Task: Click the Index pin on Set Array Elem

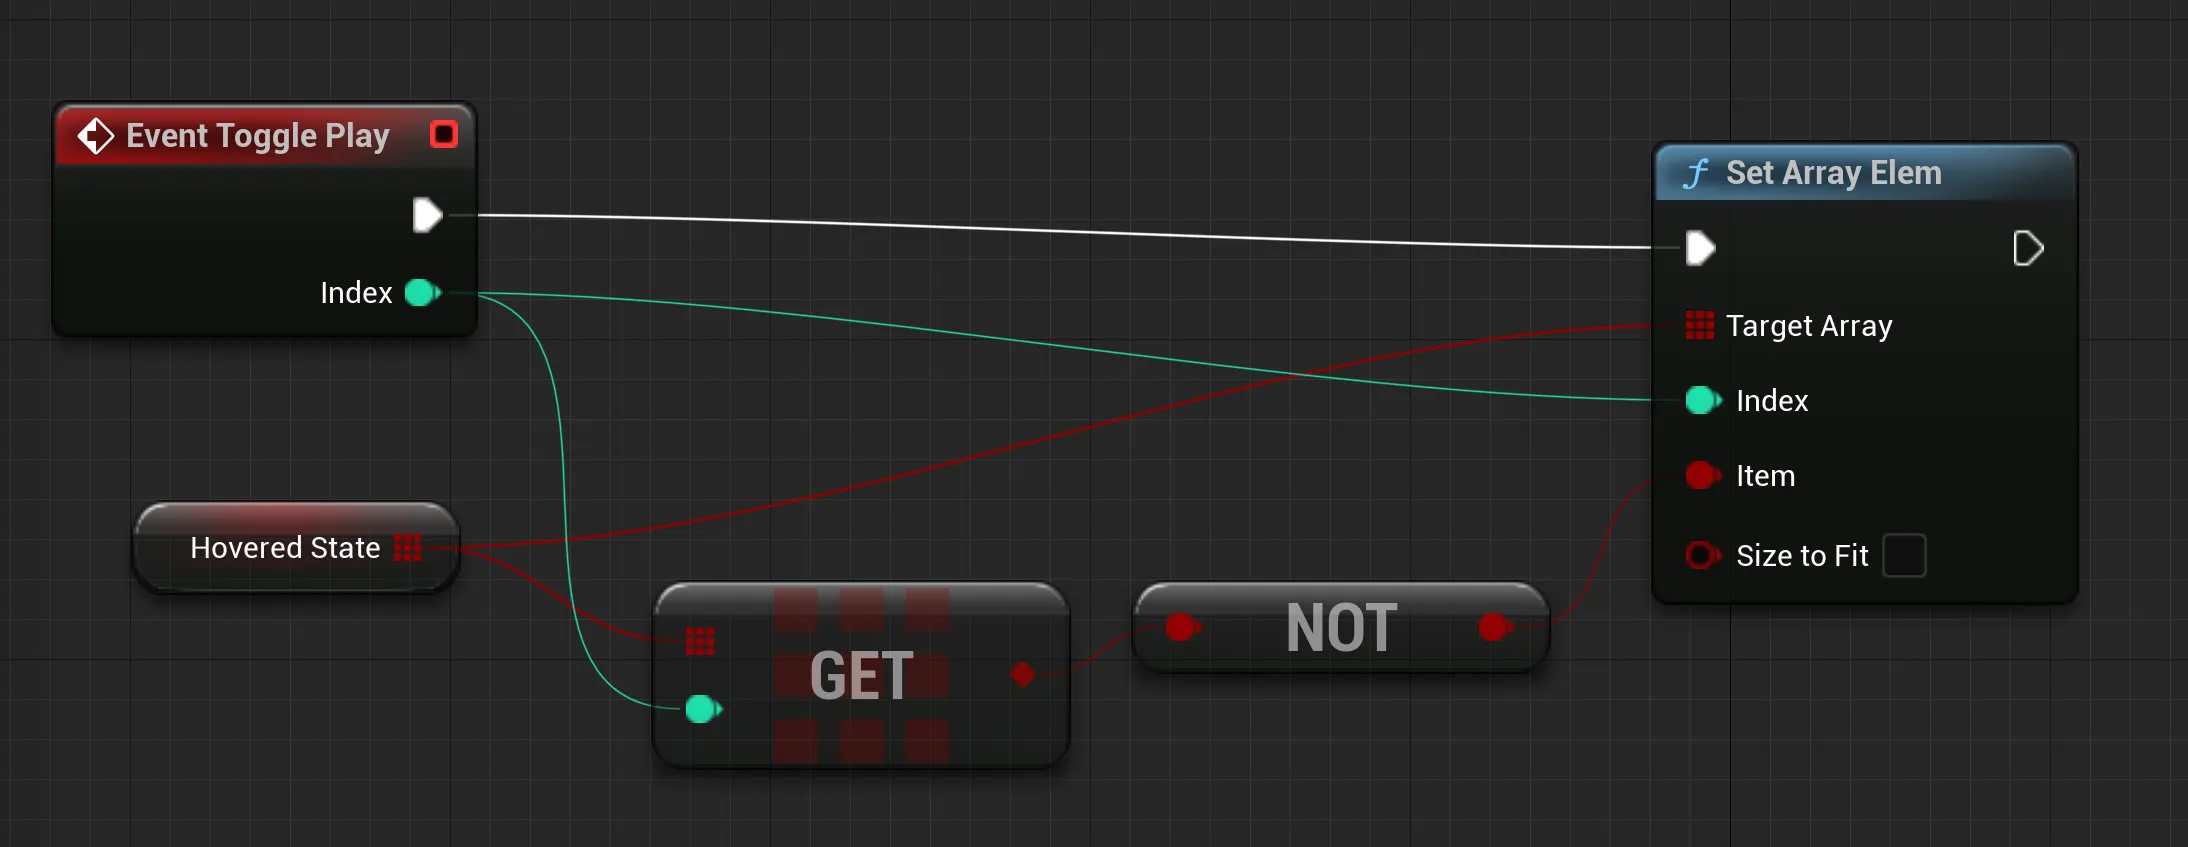Action: pos(1703,400)
